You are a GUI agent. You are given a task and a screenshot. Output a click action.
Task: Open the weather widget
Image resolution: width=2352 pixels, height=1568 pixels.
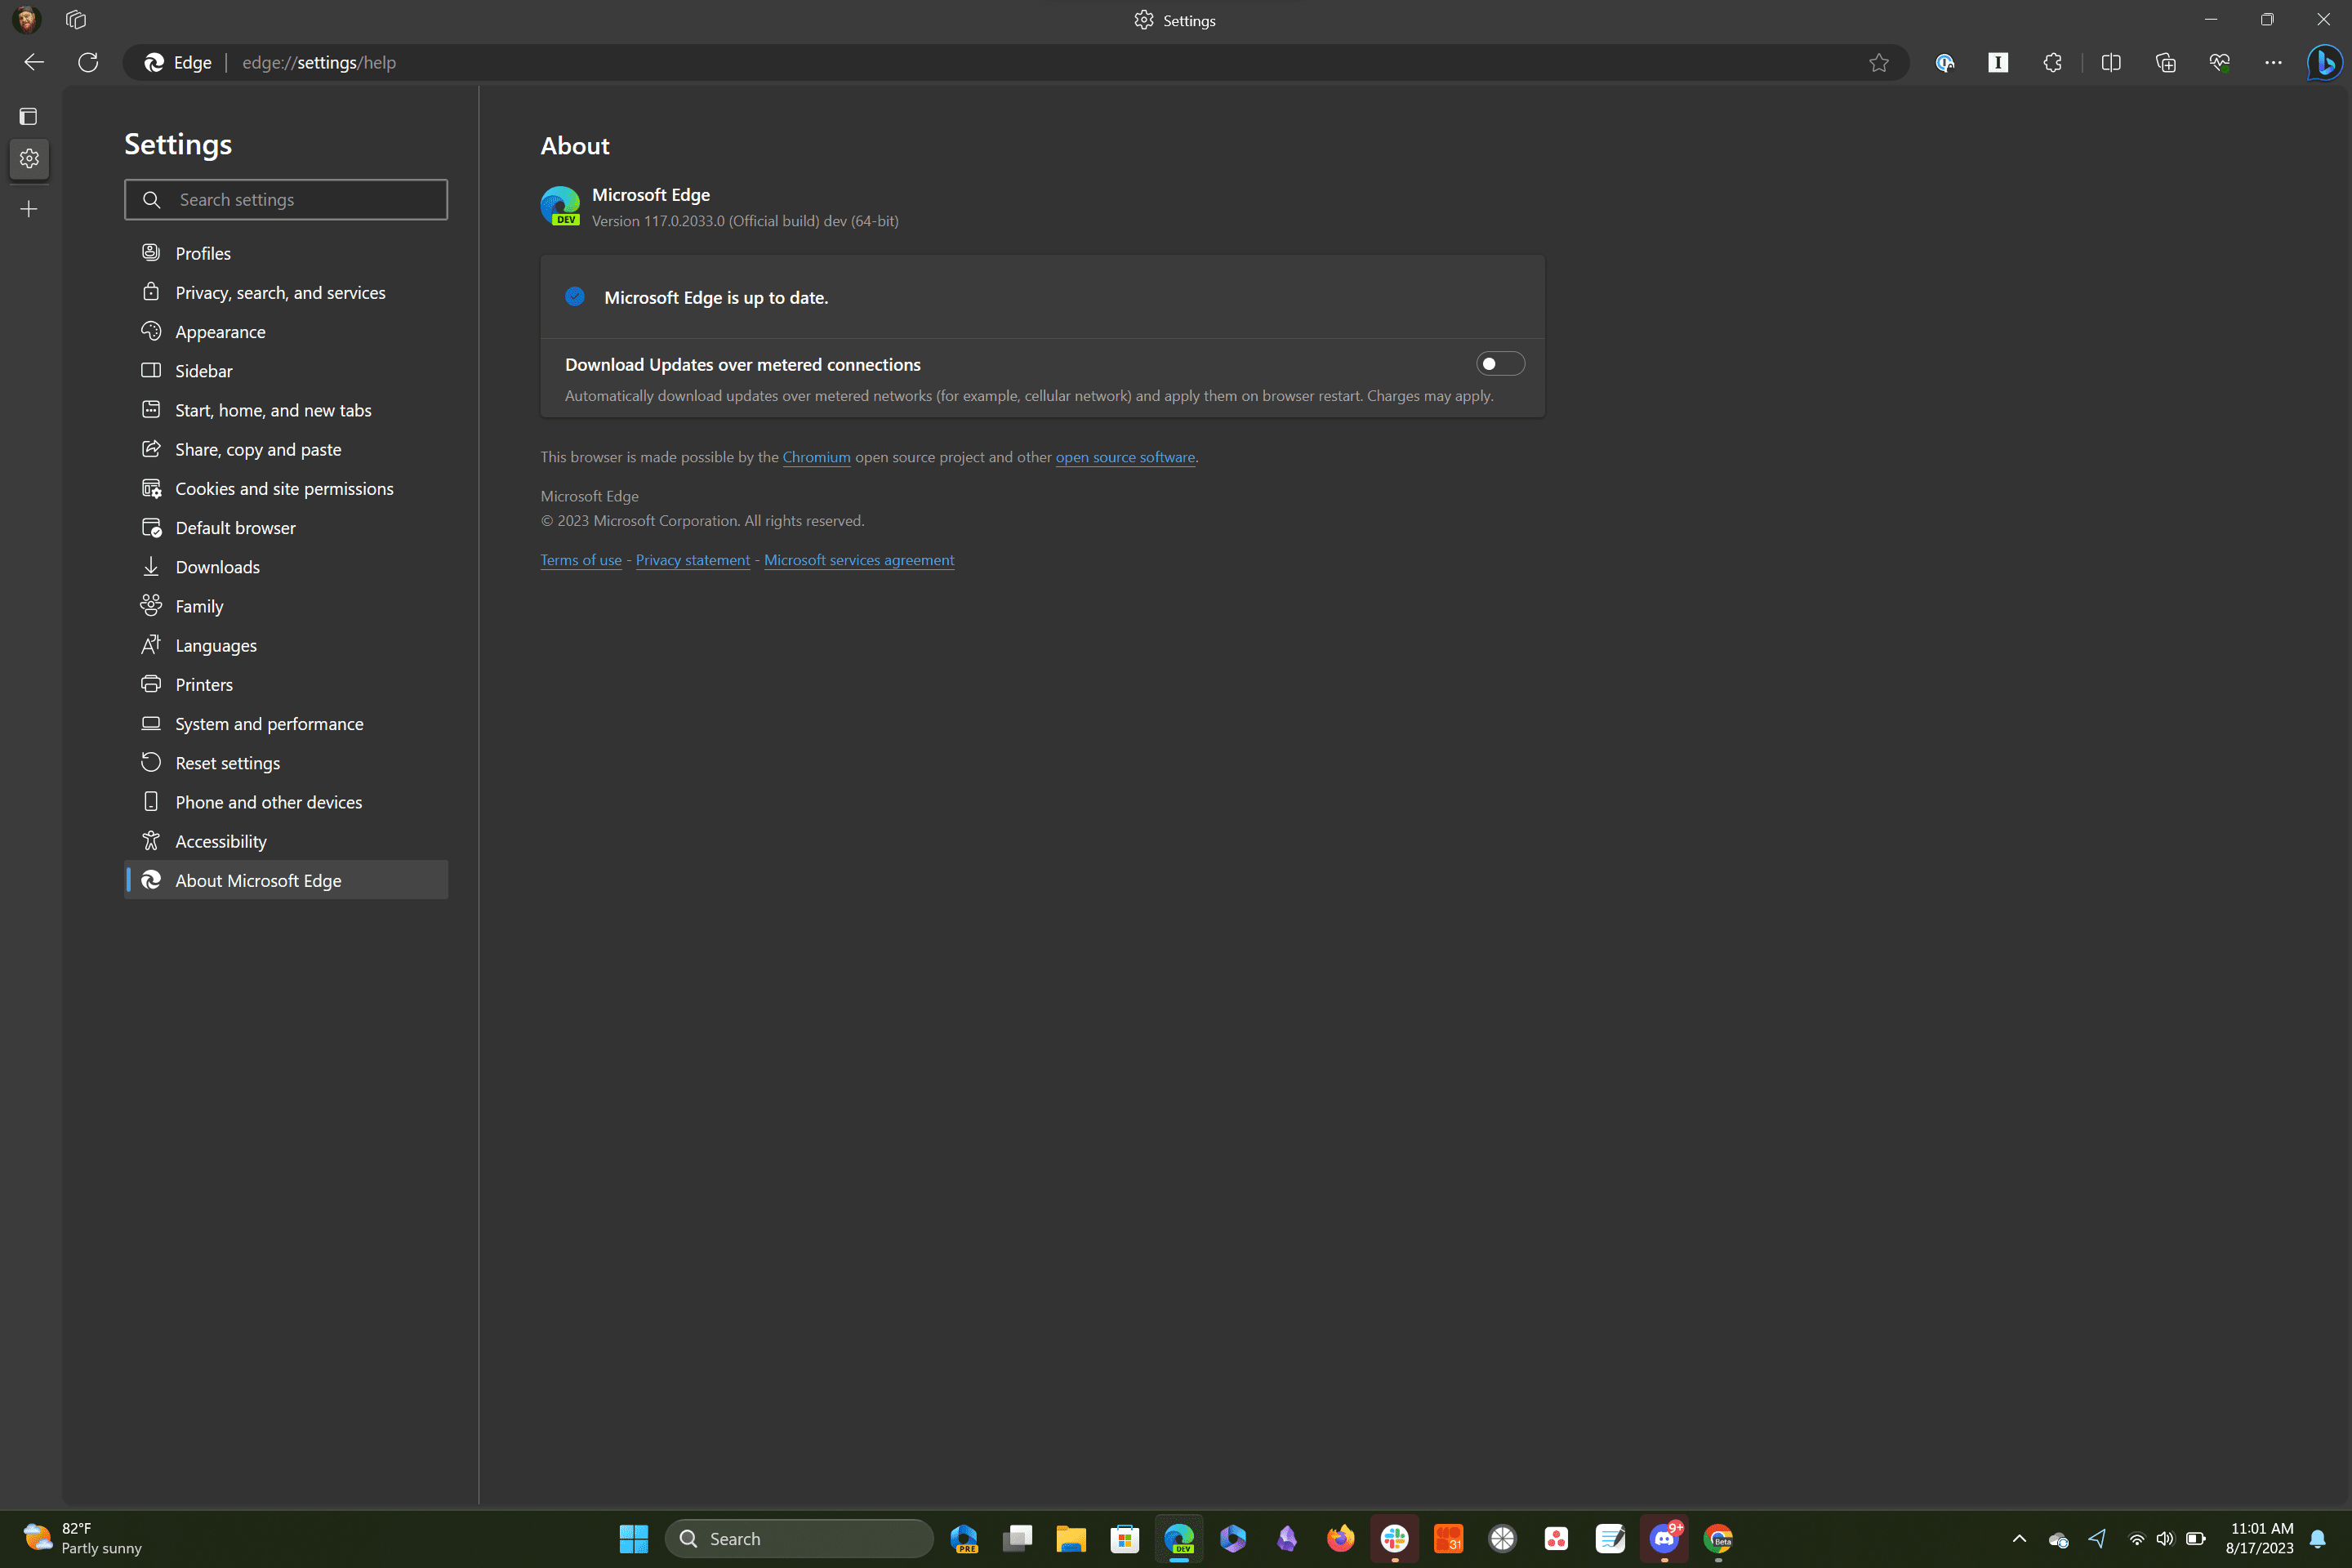click(x=82, y=1538)
